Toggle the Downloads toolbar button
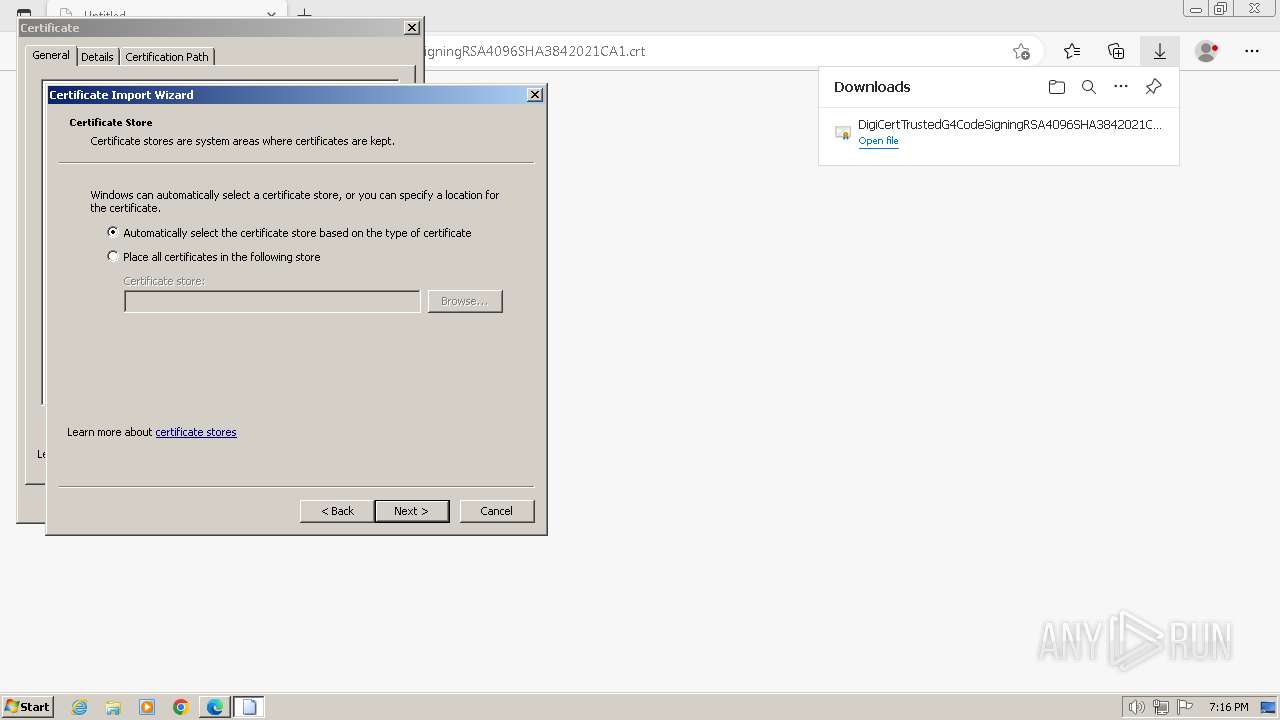The image size is (1280, 720). pyautogui.click(x=1160, y=51)
